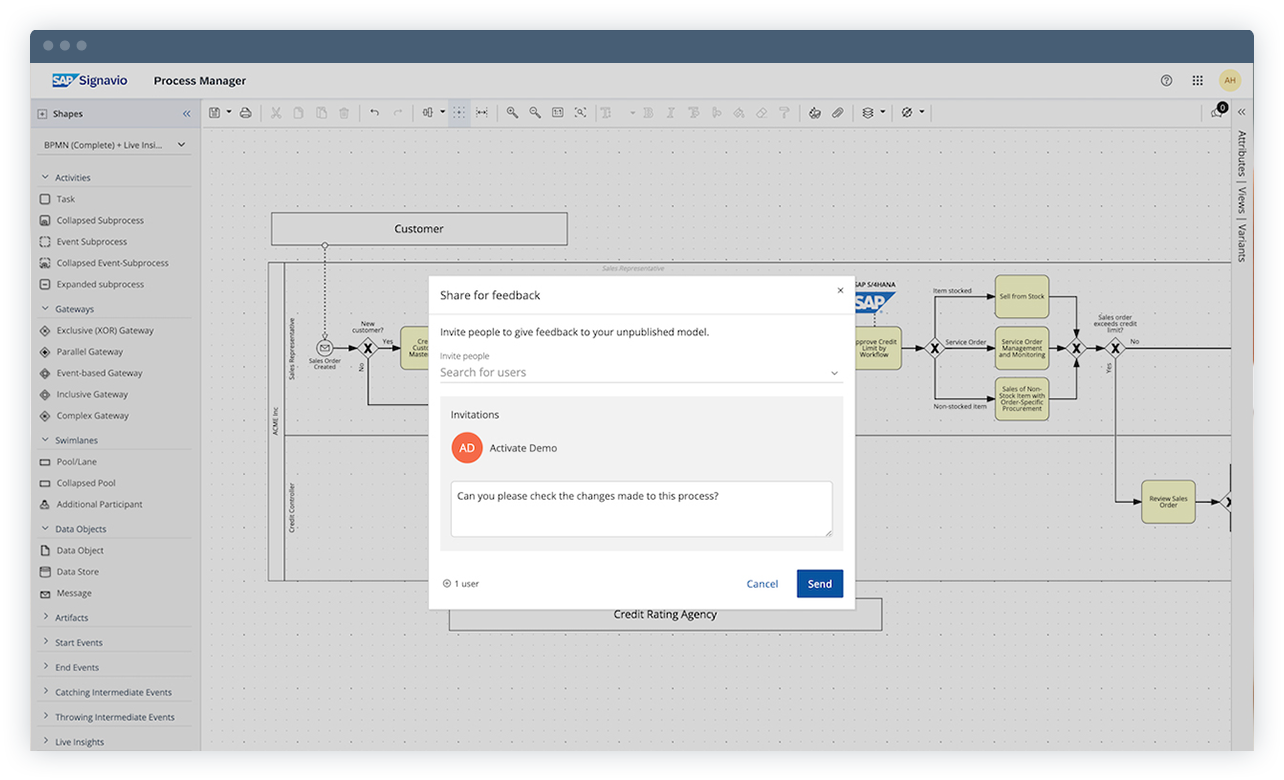Select the Print icon in the toolbar
The height and width of the screenshot is (780, 1284).
tap(245, 112)
